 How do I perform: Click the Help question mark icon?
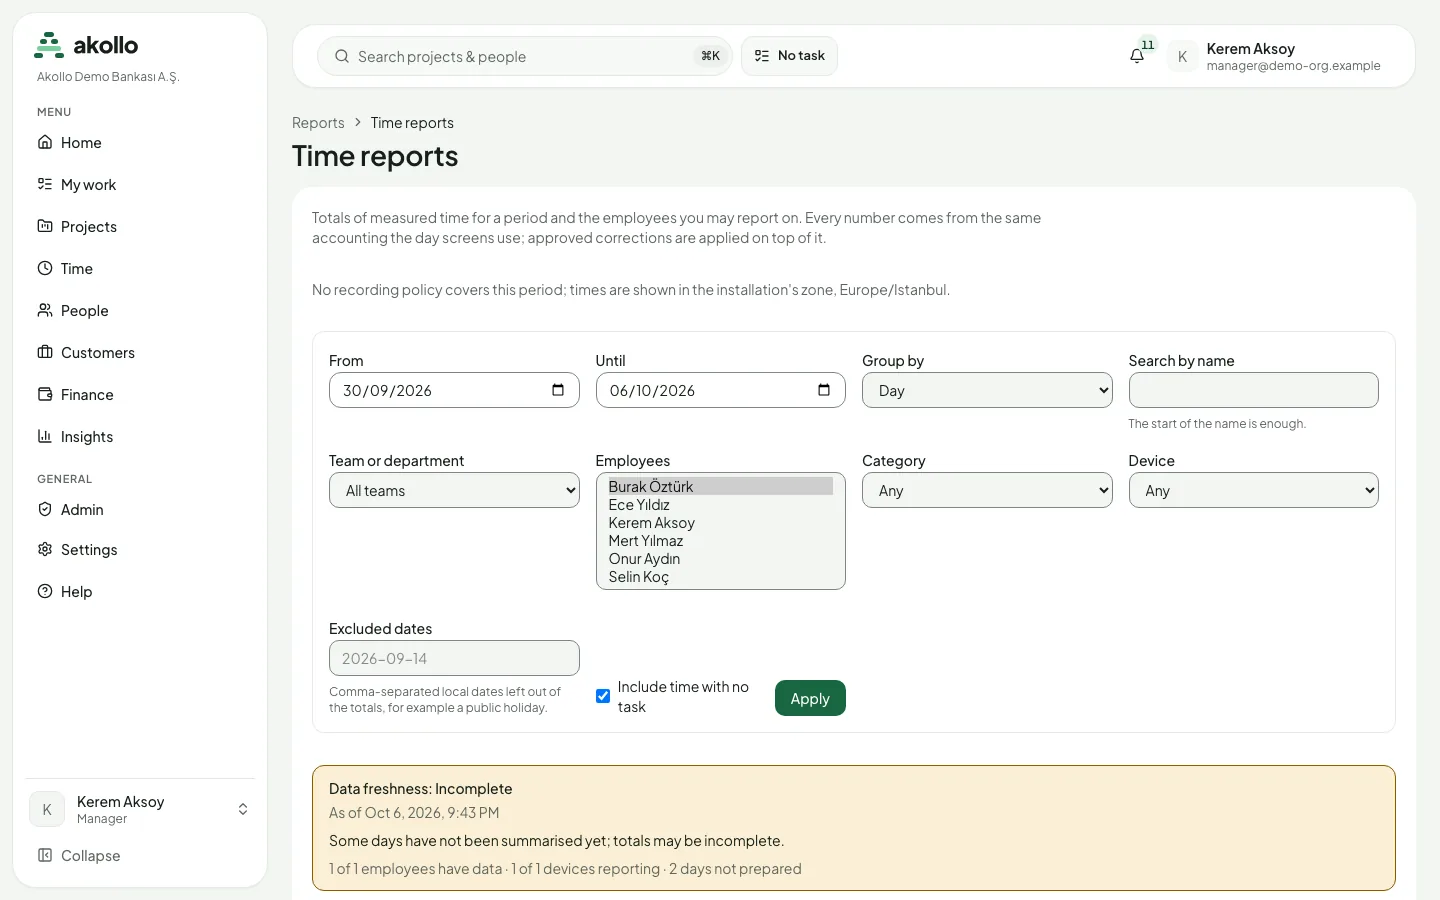[x=45, y=591]
